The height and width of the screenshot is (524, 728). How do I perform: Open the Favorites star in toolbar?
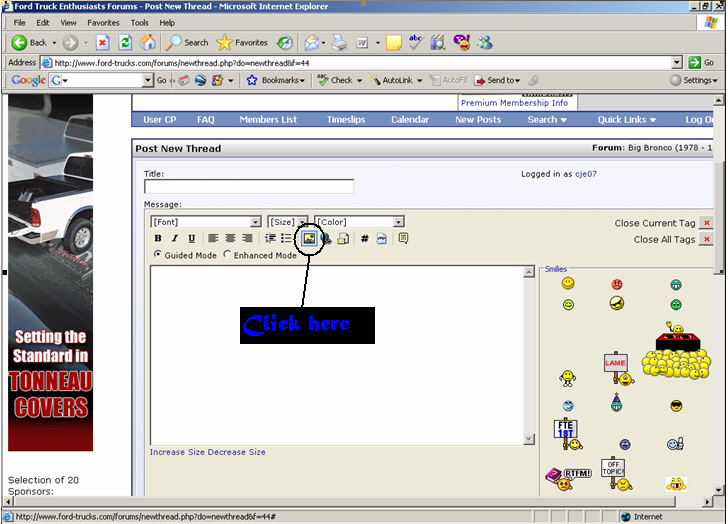click(242, 43)
